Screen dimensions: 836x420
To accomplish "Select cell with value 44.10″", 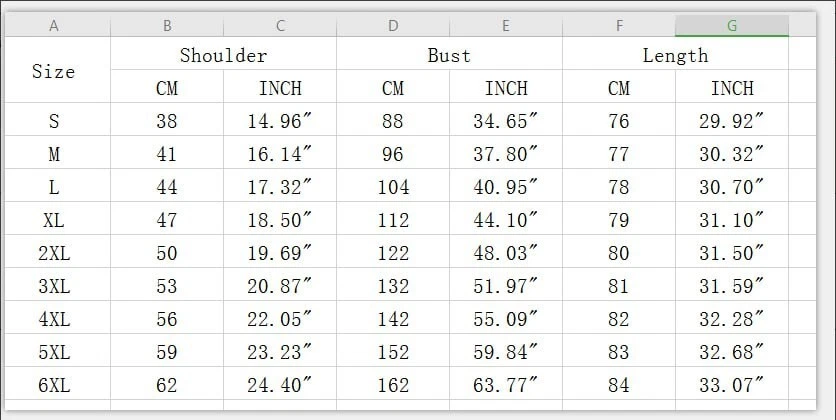I will [x=506, y=220].
